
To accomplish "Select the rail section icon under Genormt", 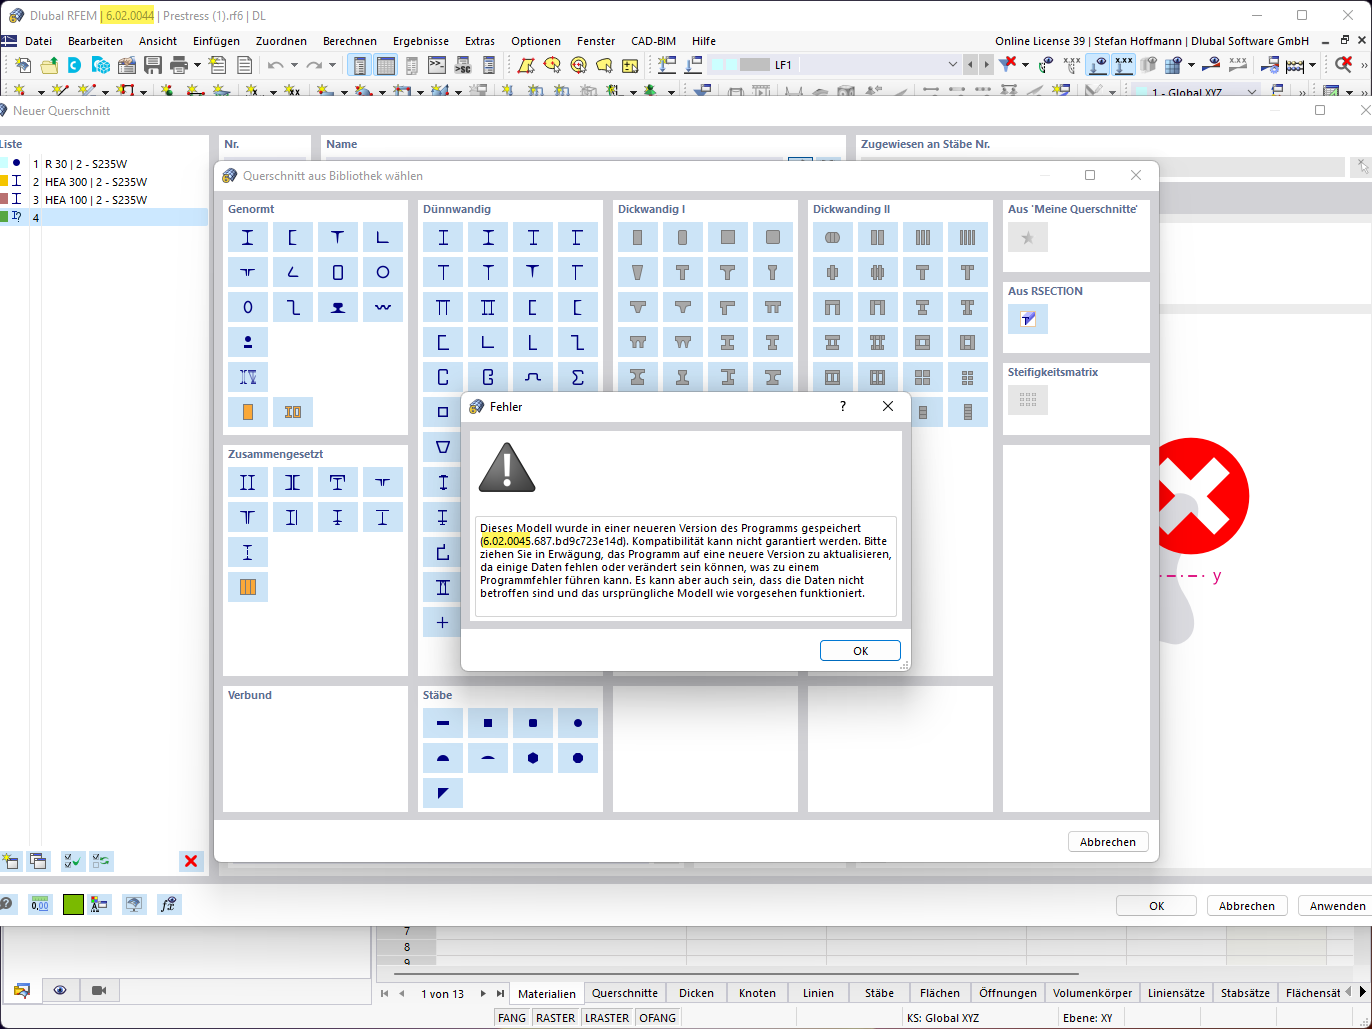I will 338,307.
